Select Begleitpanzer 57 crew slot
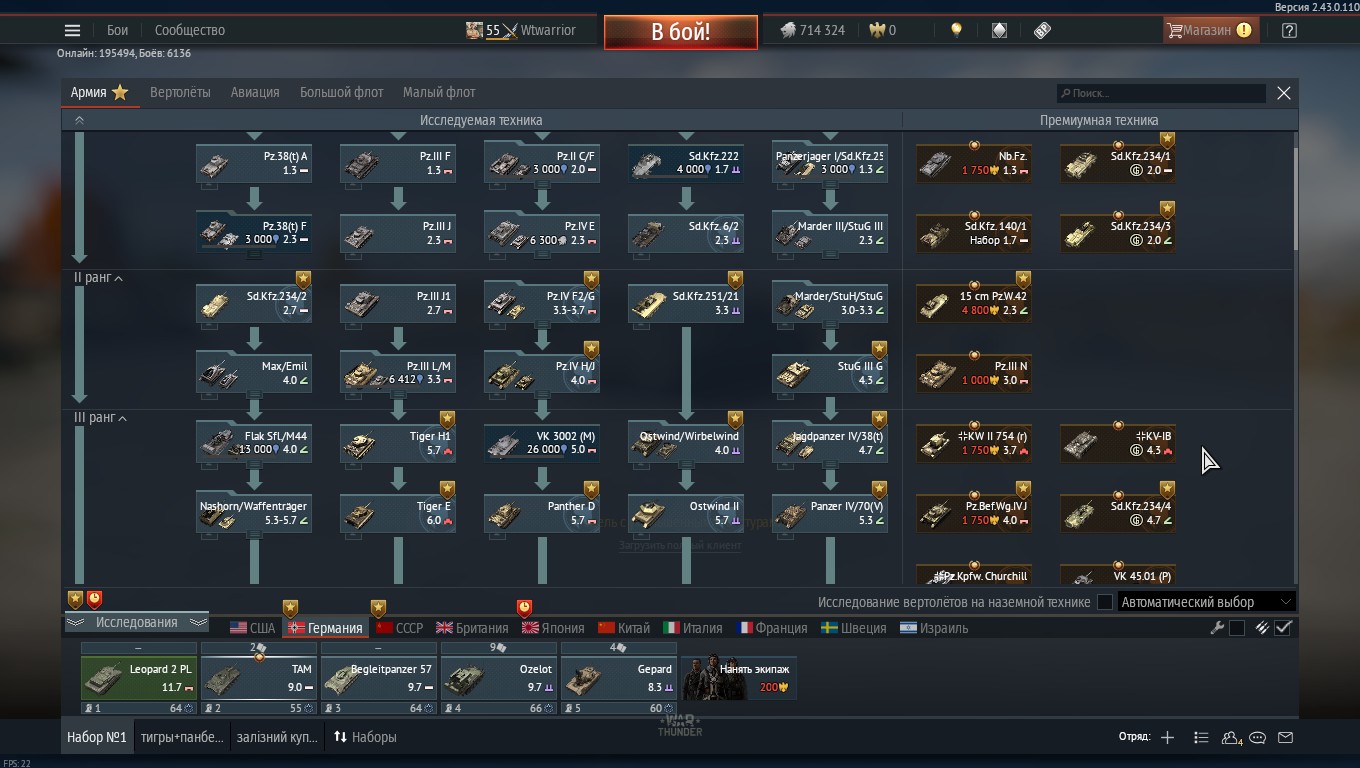This screenshot has height=768, width=1360. coord(378,678)
